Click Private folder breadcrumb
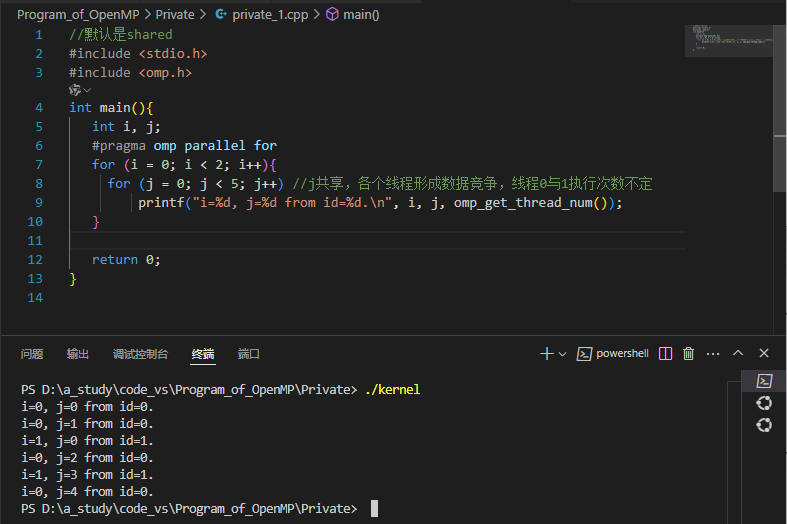The height and width of the screenshot is (524, 787). 175,15
